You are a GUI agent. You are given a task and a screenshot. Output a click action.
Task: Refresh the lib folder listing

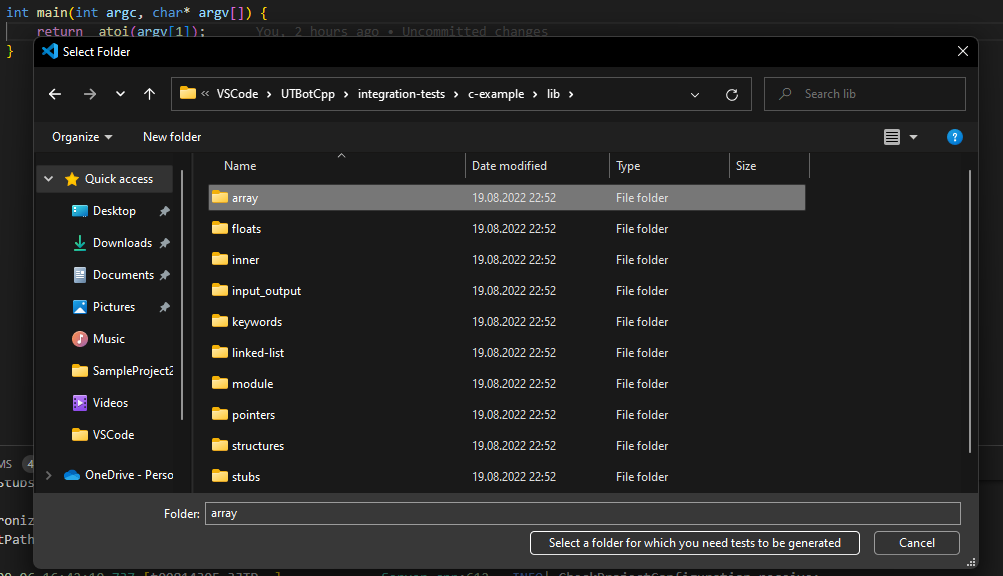point(732,95)
